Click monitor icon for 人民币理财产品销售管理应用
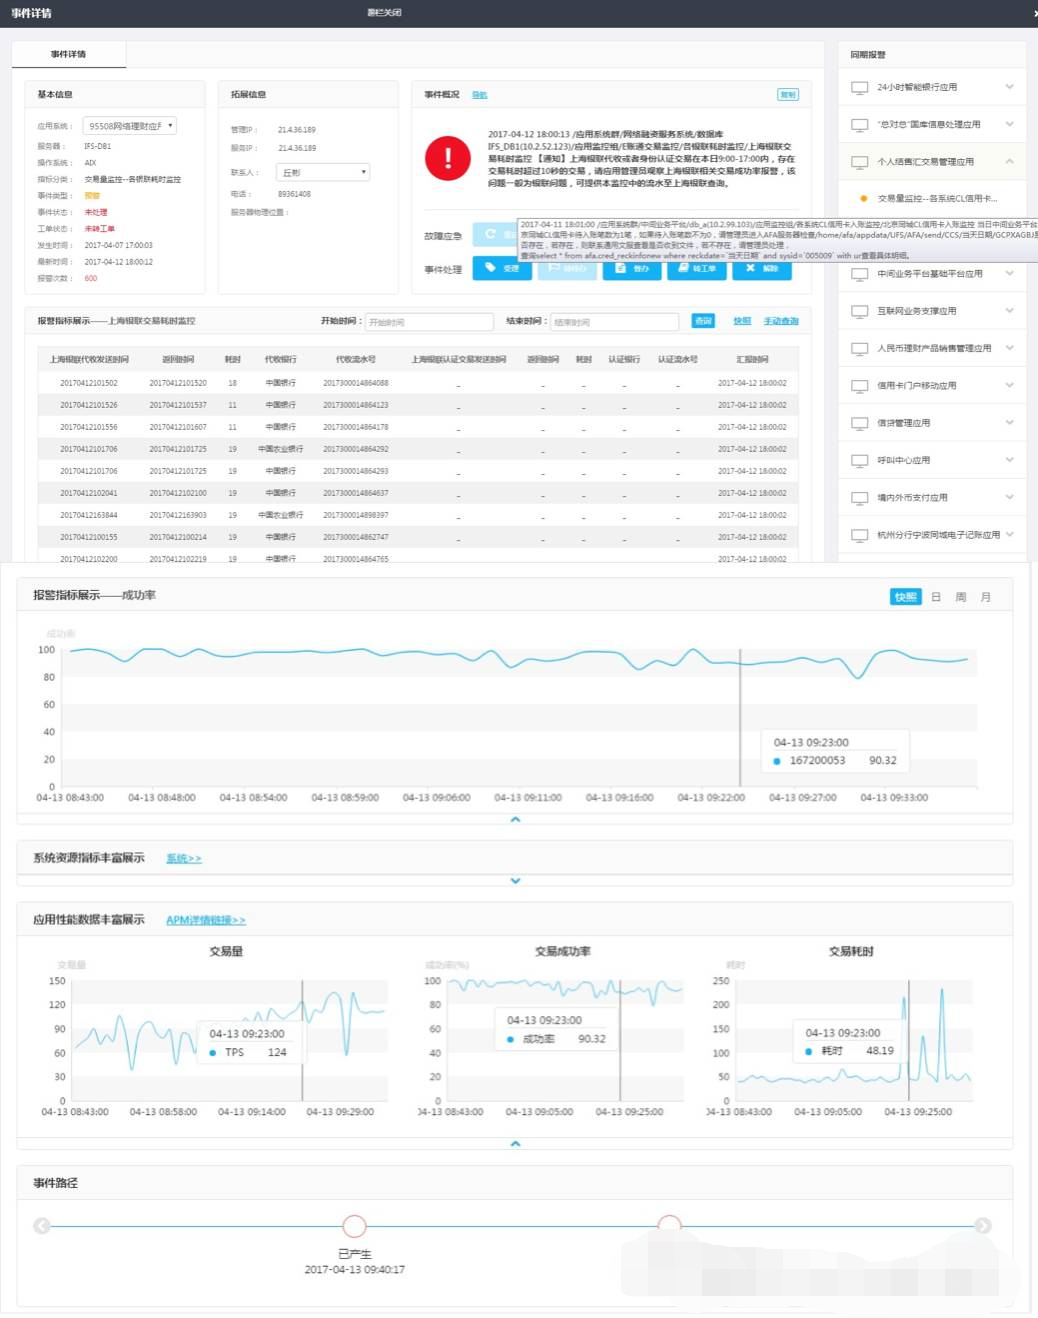The image size is (1038, 1318). click(x=859, y=349)
